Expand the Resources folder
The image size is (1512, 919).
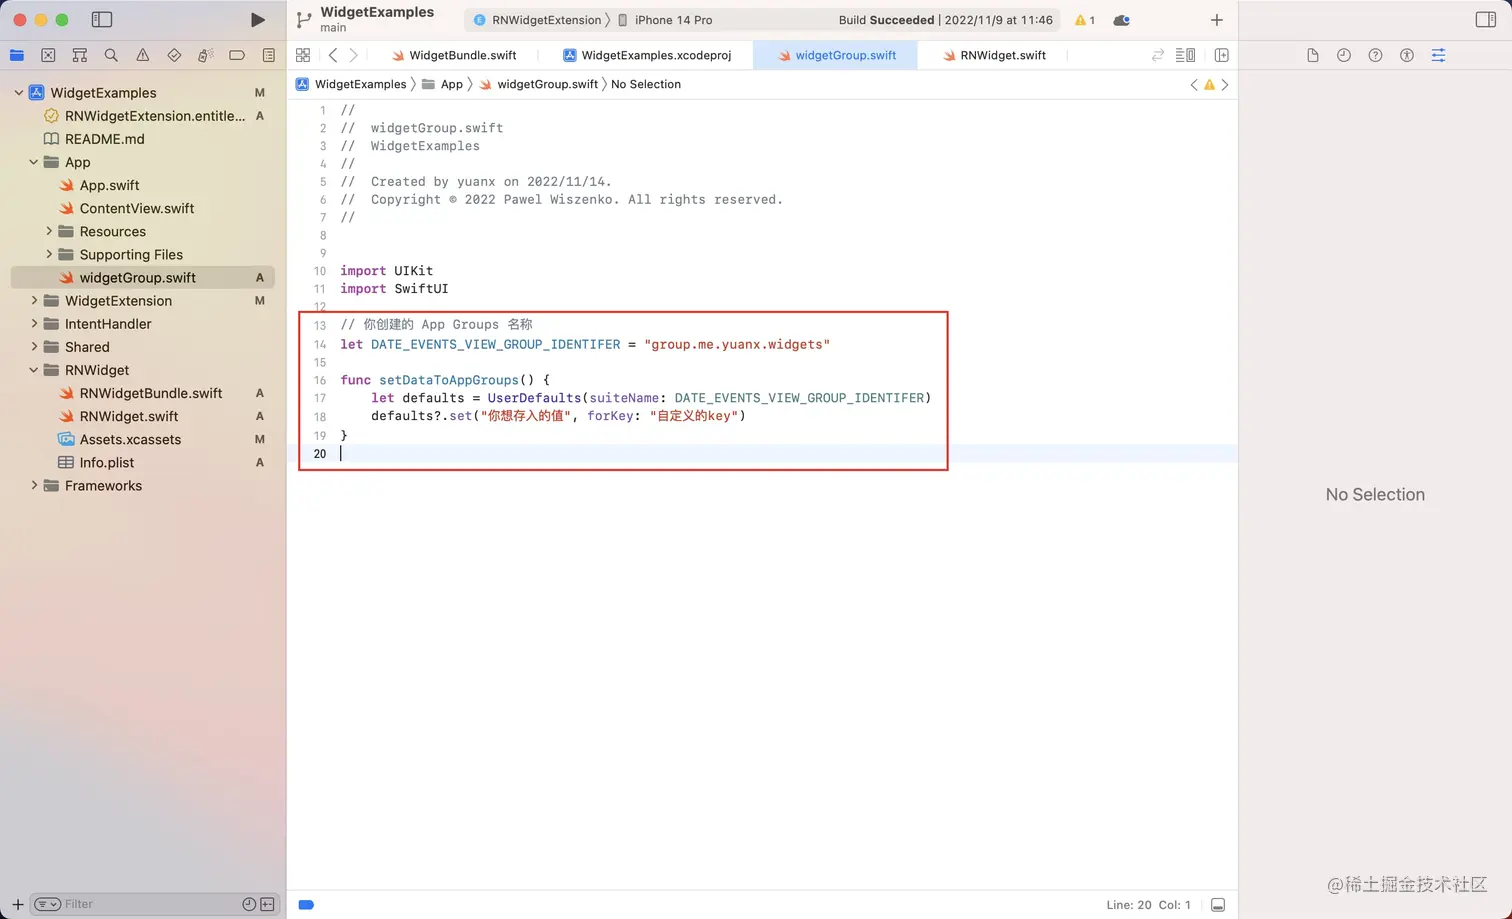tap(49, 231)
